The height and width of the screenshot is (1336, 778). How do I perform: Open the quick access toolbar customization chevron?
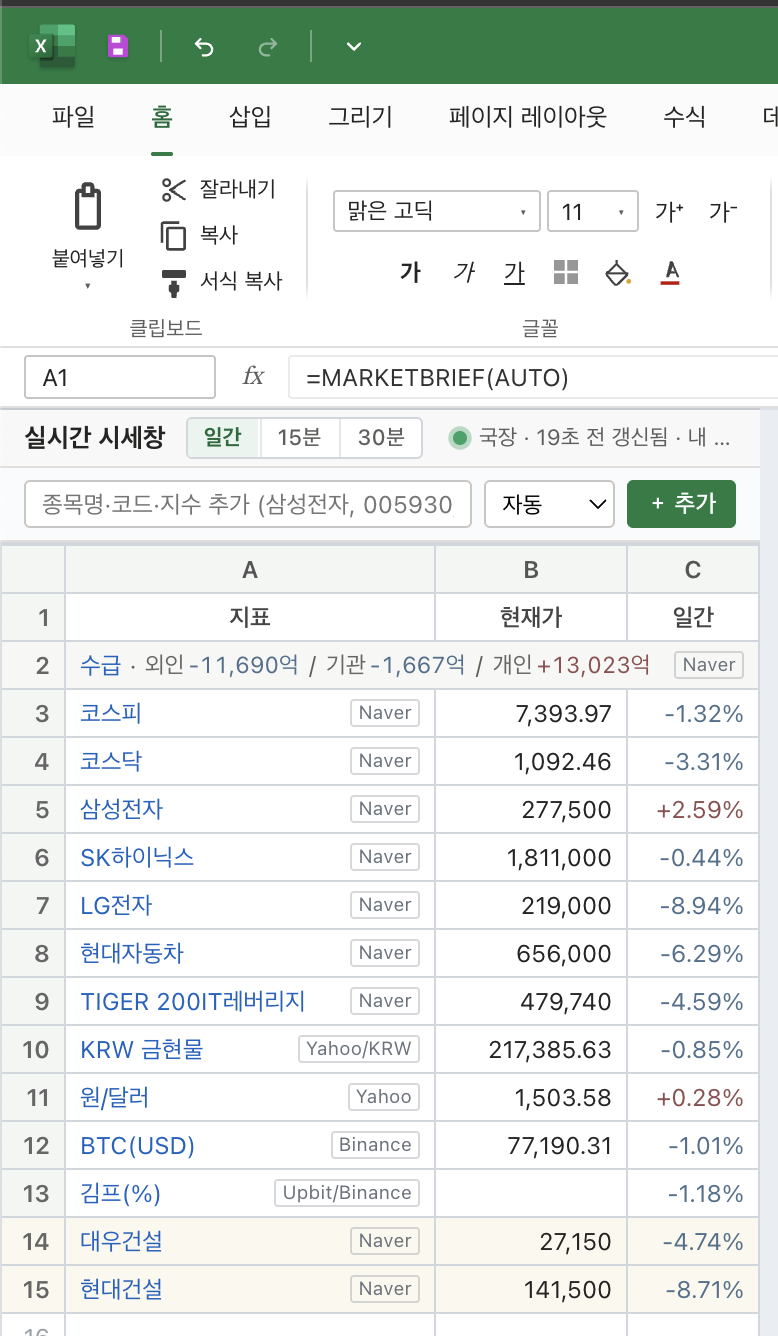[x=353, y=46]
